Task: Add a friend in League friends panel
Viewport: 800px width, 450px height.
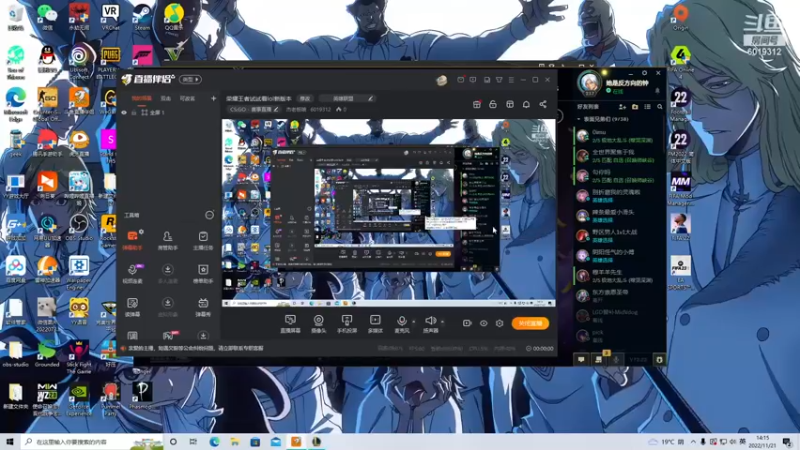Action: click(622, 107)
